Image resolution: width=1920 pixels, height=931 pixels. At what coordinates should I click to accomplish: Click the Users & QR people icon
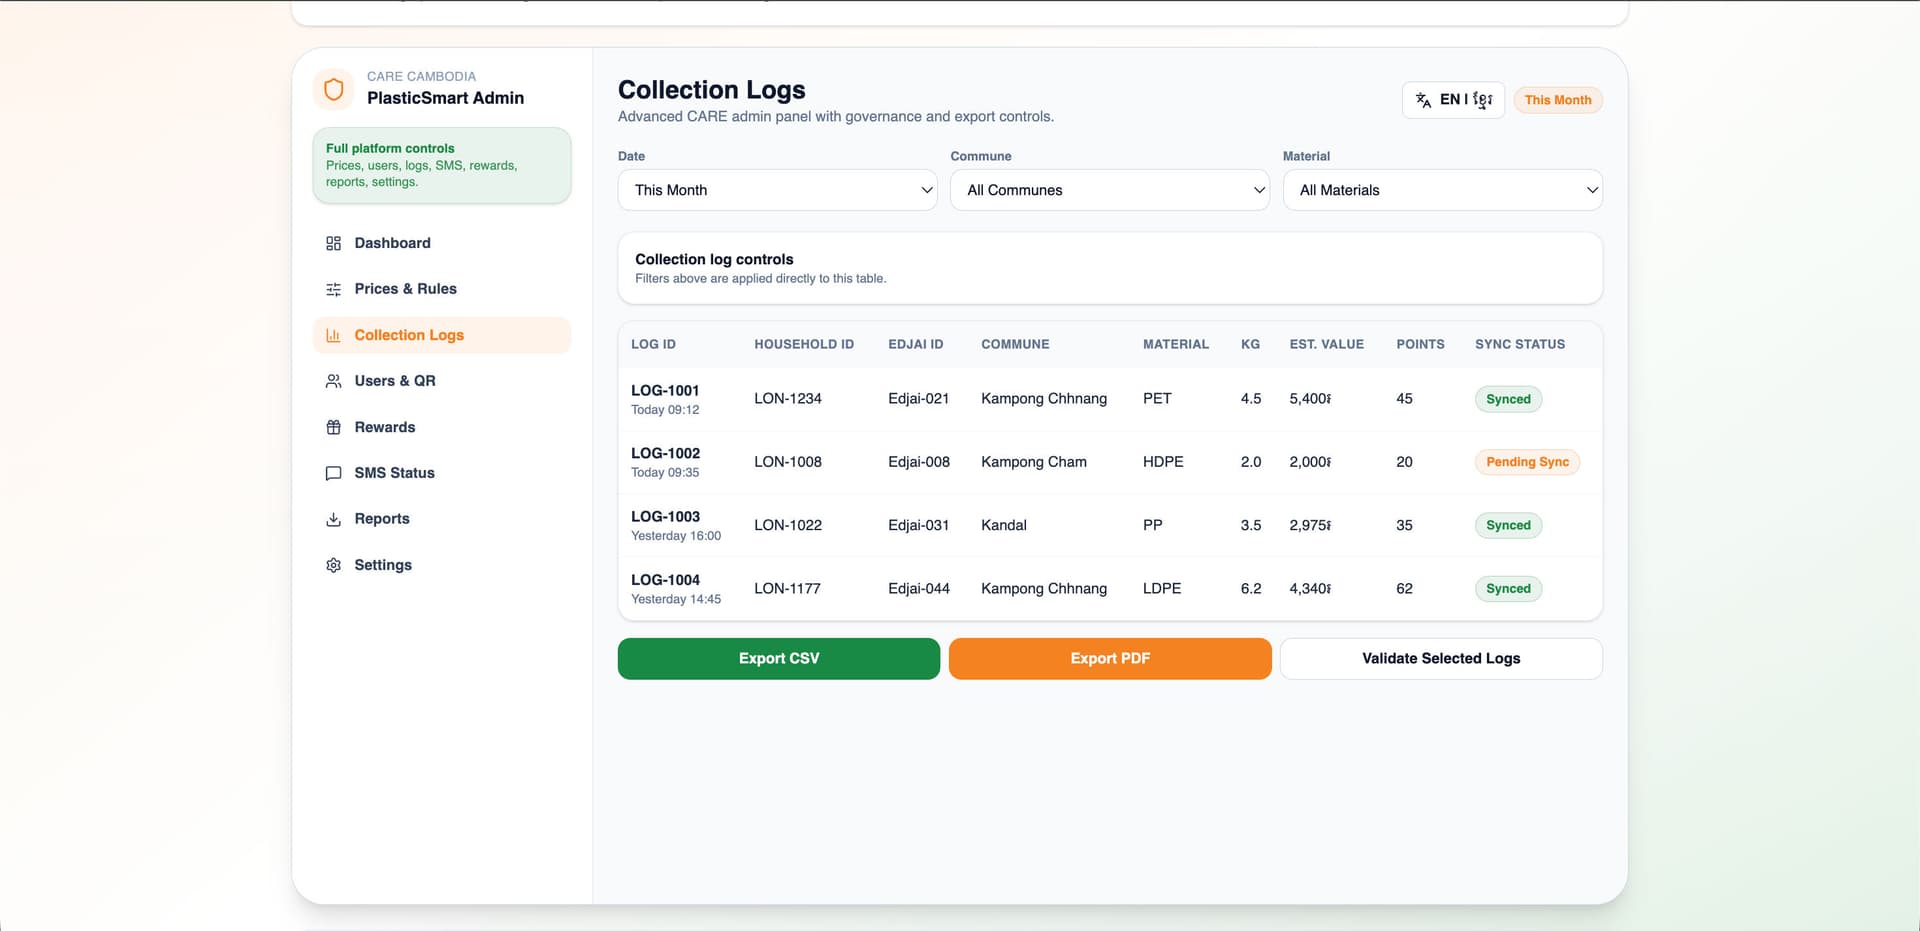click(x=334, y=381)
